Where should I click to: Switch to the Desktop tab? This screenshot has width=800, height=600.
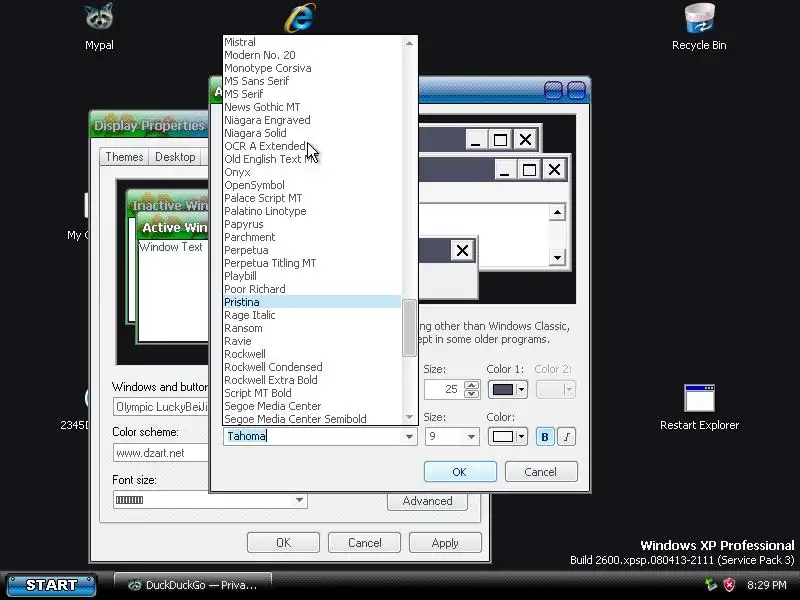(175, 157)
